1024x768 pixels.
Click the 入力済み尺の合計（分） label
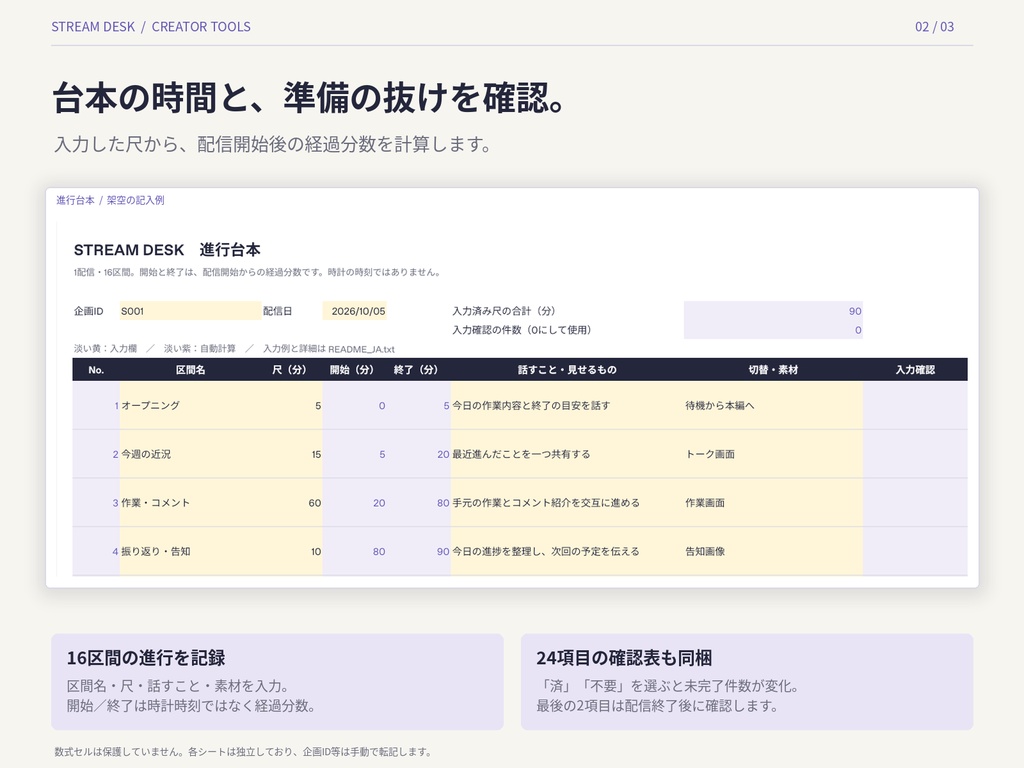[504, 311]
